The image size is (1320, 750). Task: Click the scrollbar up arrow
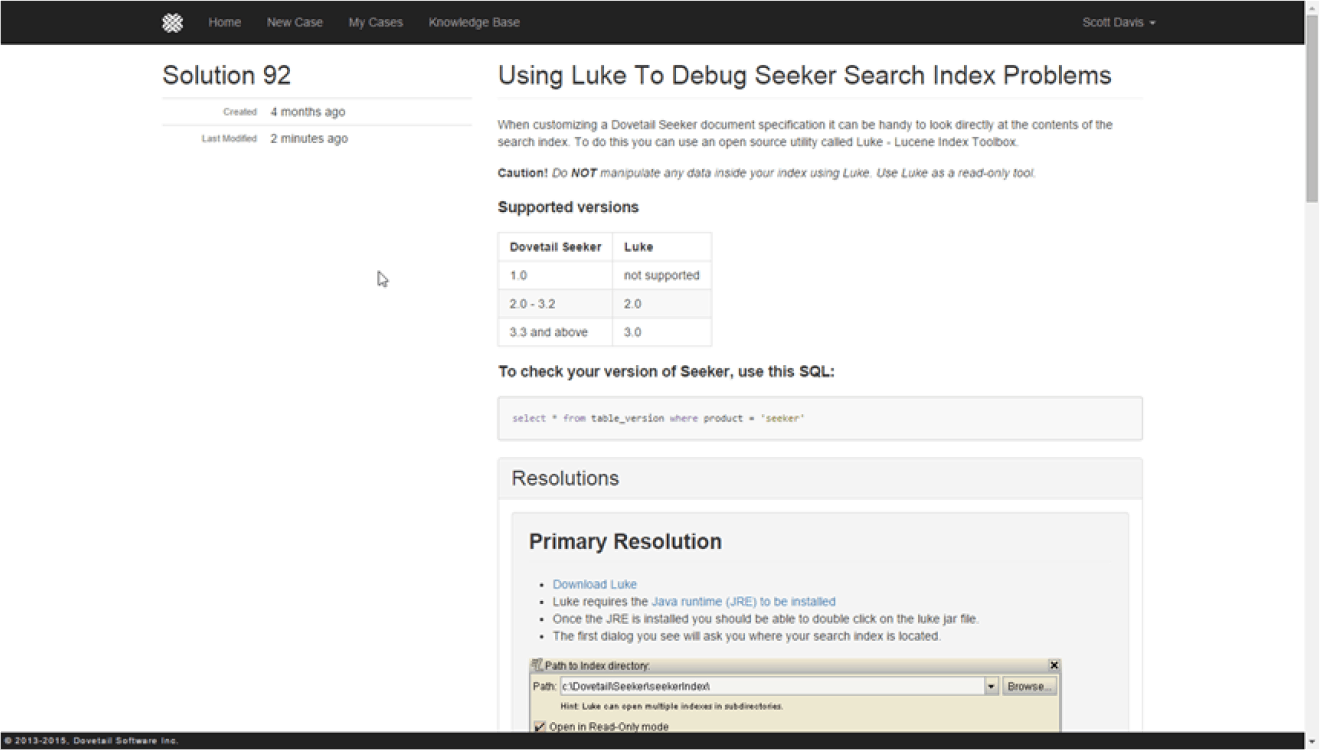point(1311,6)
